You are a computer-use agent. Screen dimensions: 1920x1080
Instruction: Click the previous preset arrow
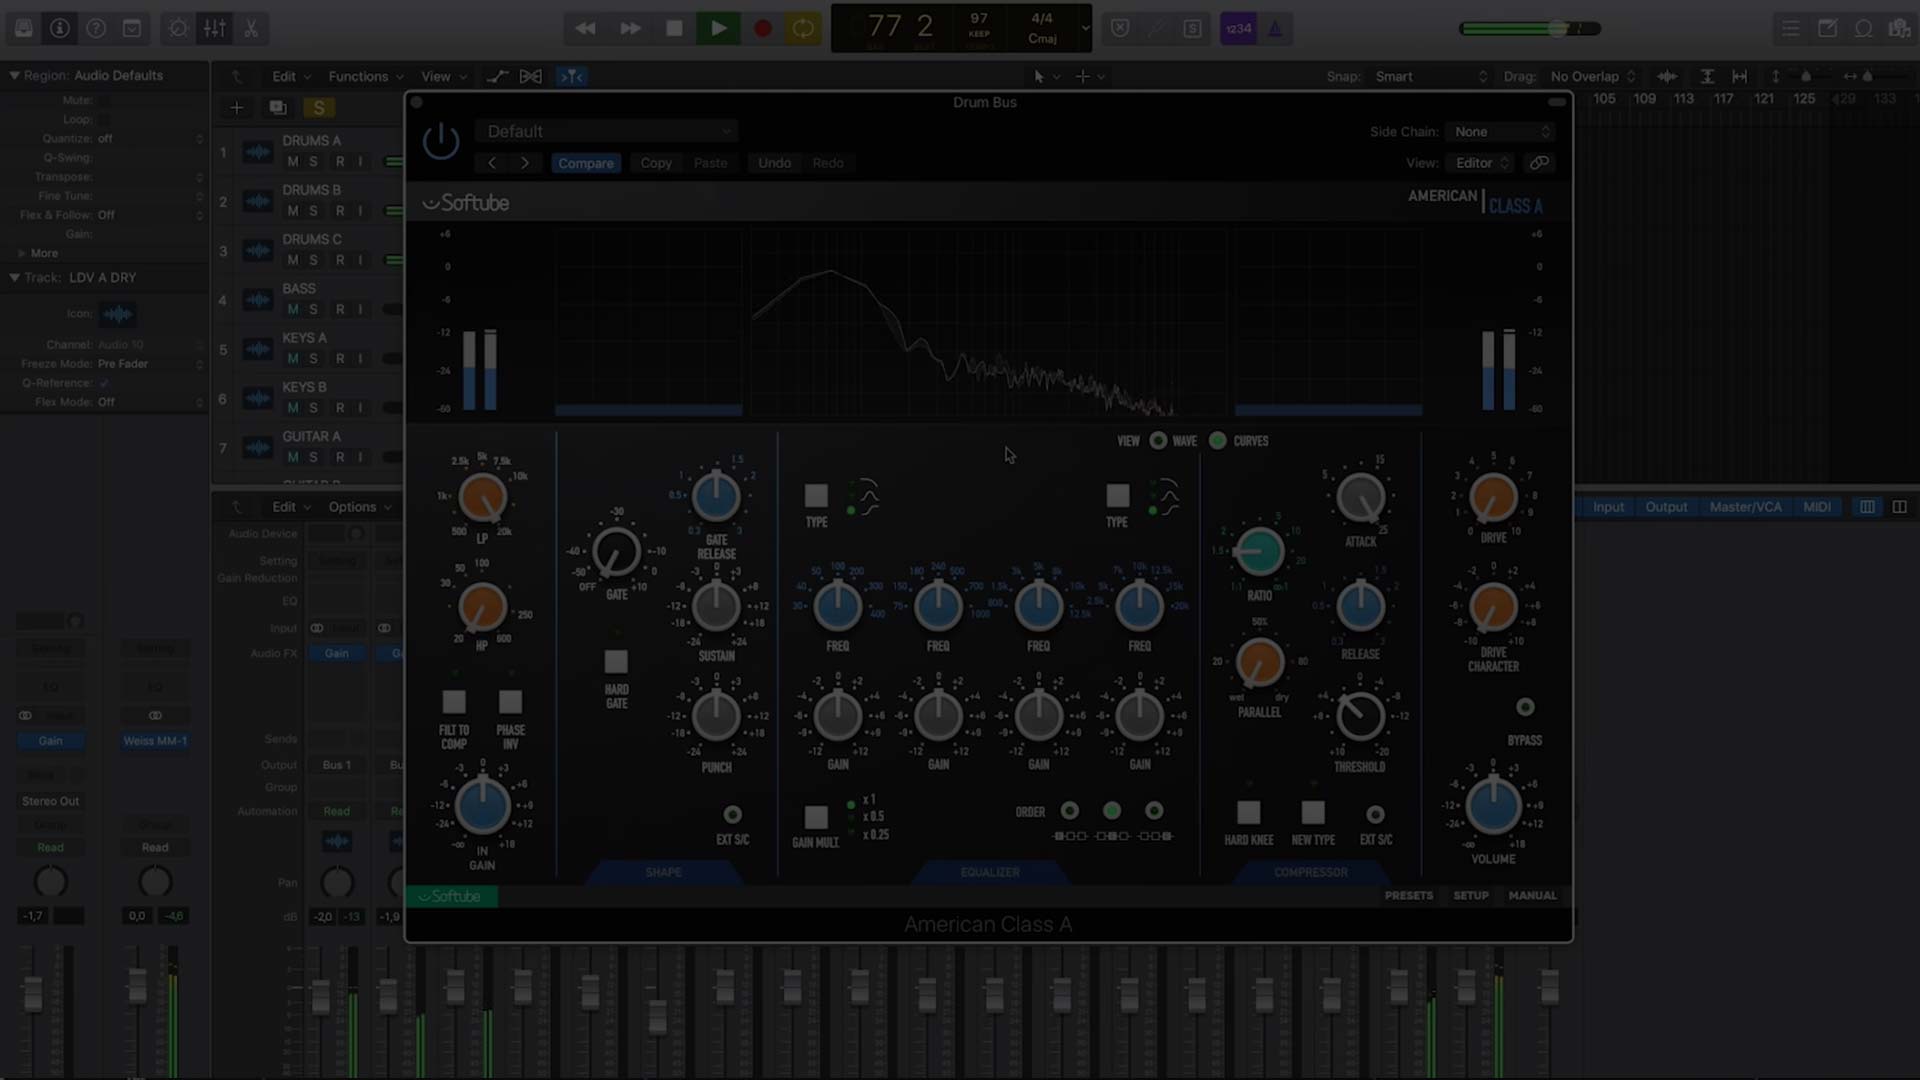point(492,163)
